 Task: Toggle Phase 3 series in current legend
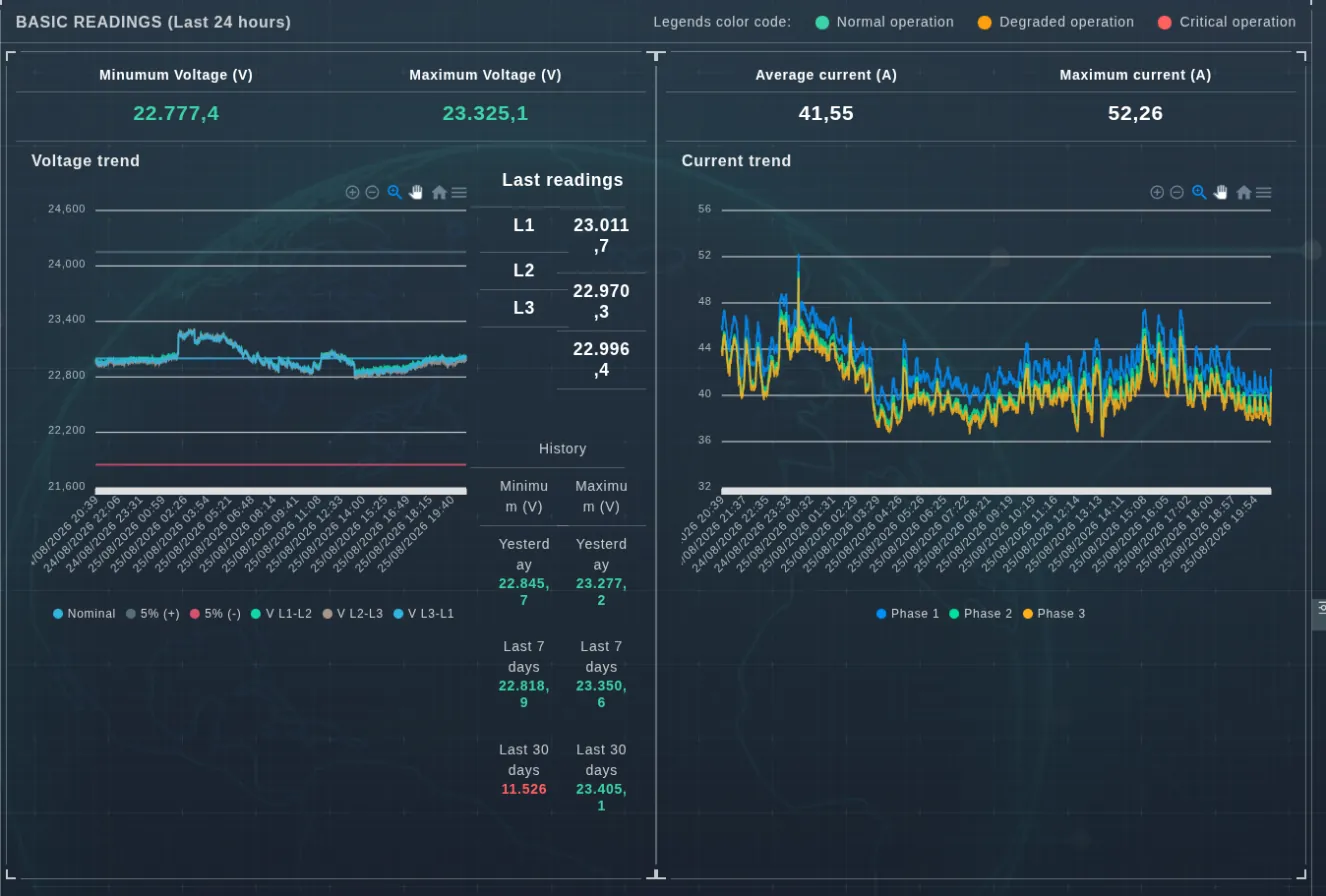(x=1054, y=613)
